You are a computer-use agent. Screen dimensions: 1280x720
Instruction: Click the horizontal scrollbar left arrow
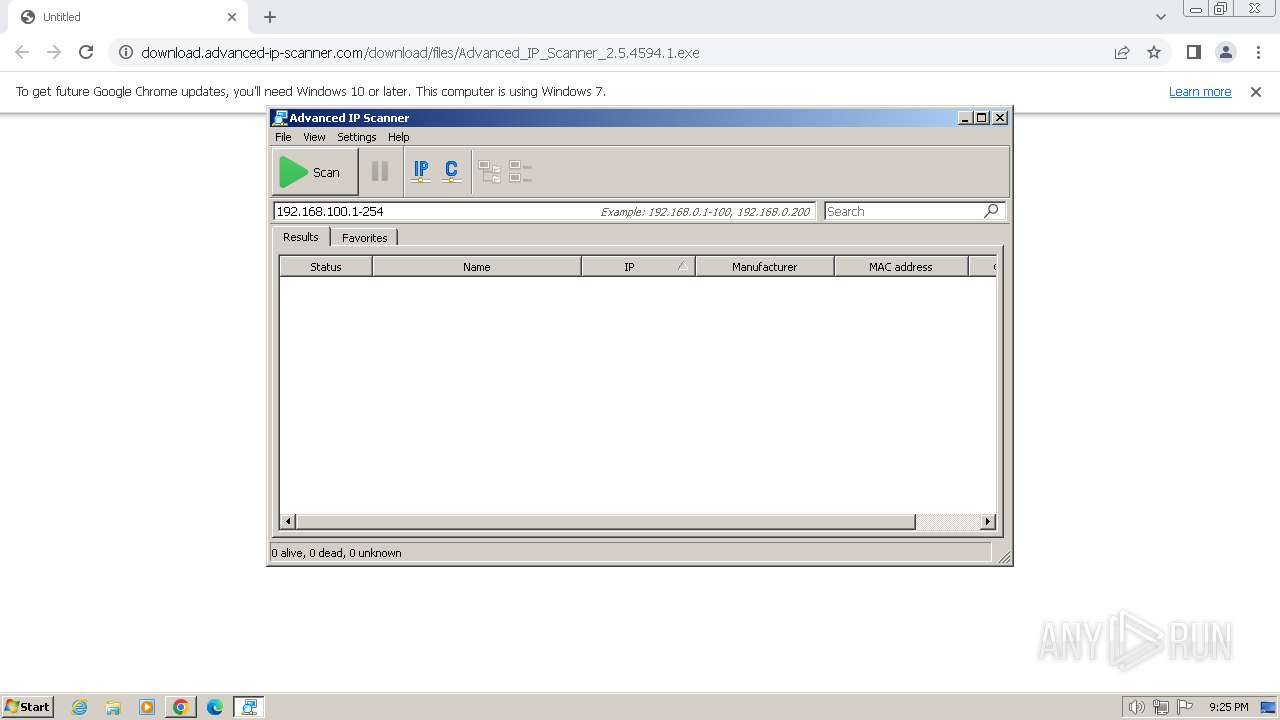pos(288,521)
